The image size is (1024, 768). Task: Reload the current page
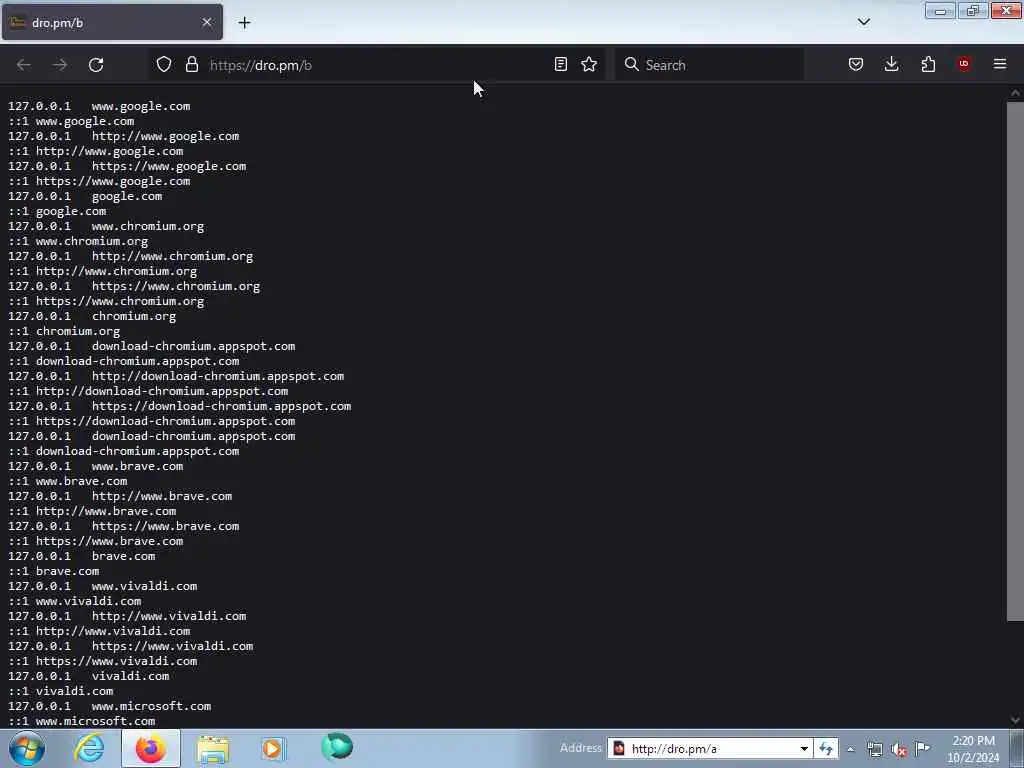pyautogui.click(x=96, y=65)
